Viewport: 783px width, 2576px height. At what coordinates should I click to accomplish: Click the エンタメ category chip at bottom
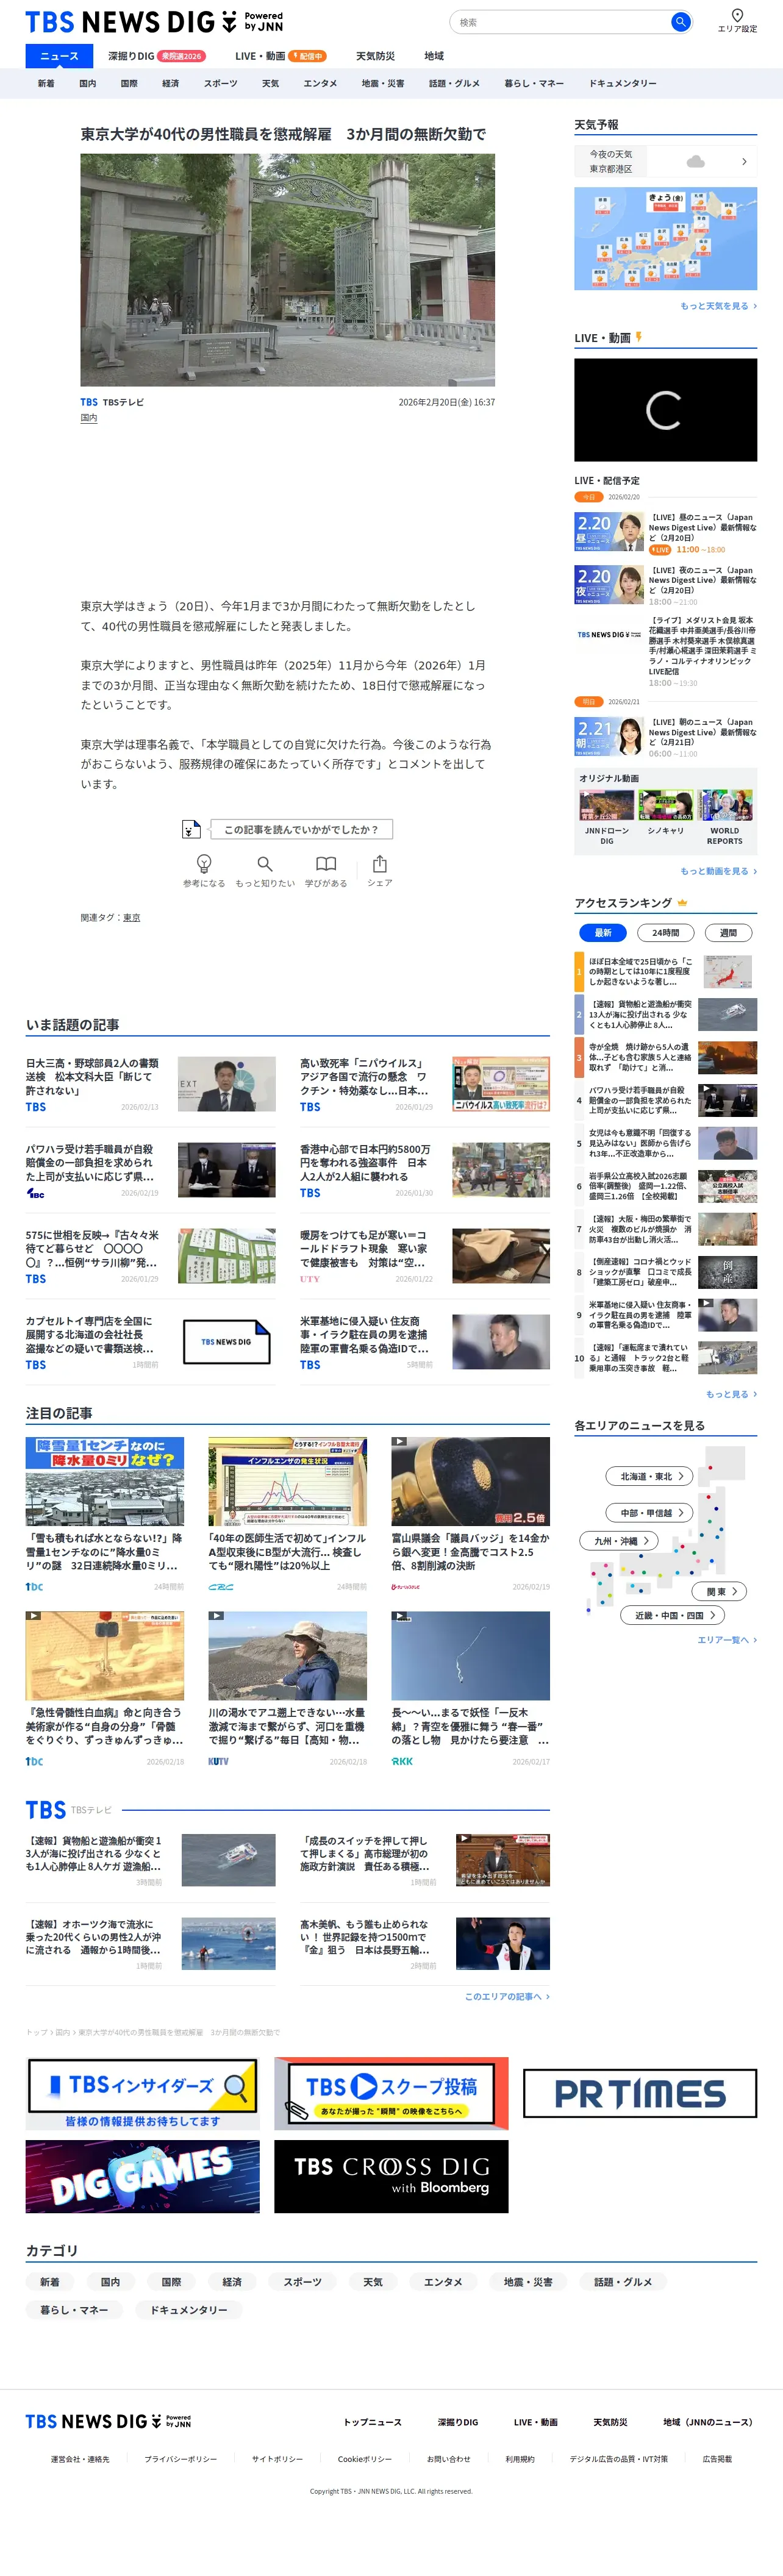pyautogui.click(x=443, y=2282)
